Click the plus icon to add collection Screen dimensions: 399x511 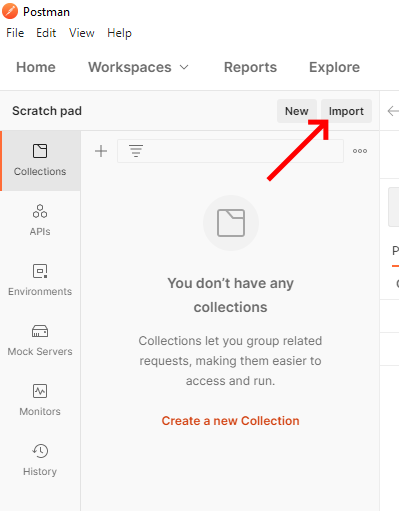(x=101, y=151)
